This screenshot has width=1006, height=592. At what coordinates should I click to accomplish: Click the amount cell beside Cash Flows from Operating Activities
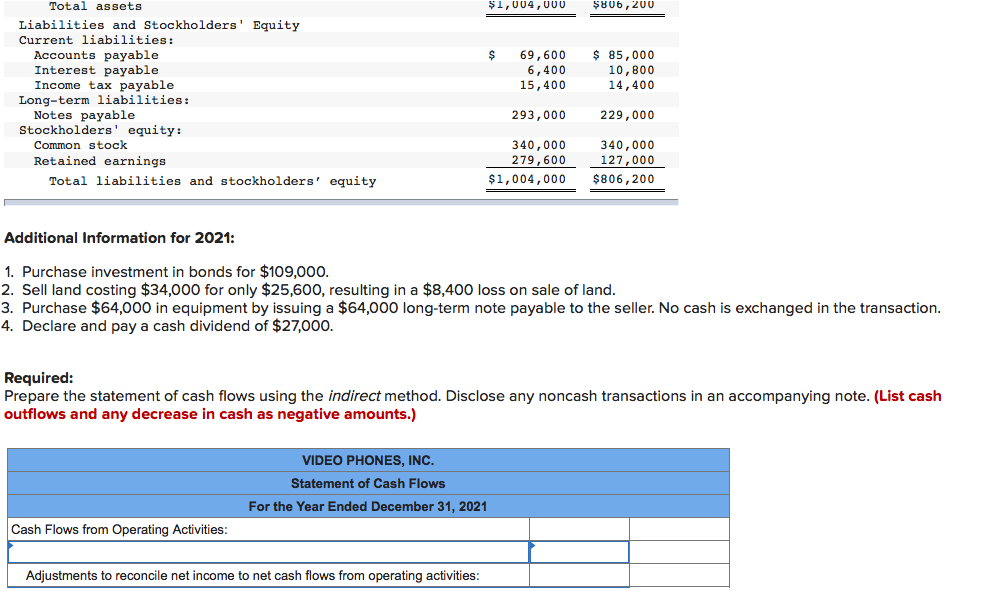pos(578,529)
